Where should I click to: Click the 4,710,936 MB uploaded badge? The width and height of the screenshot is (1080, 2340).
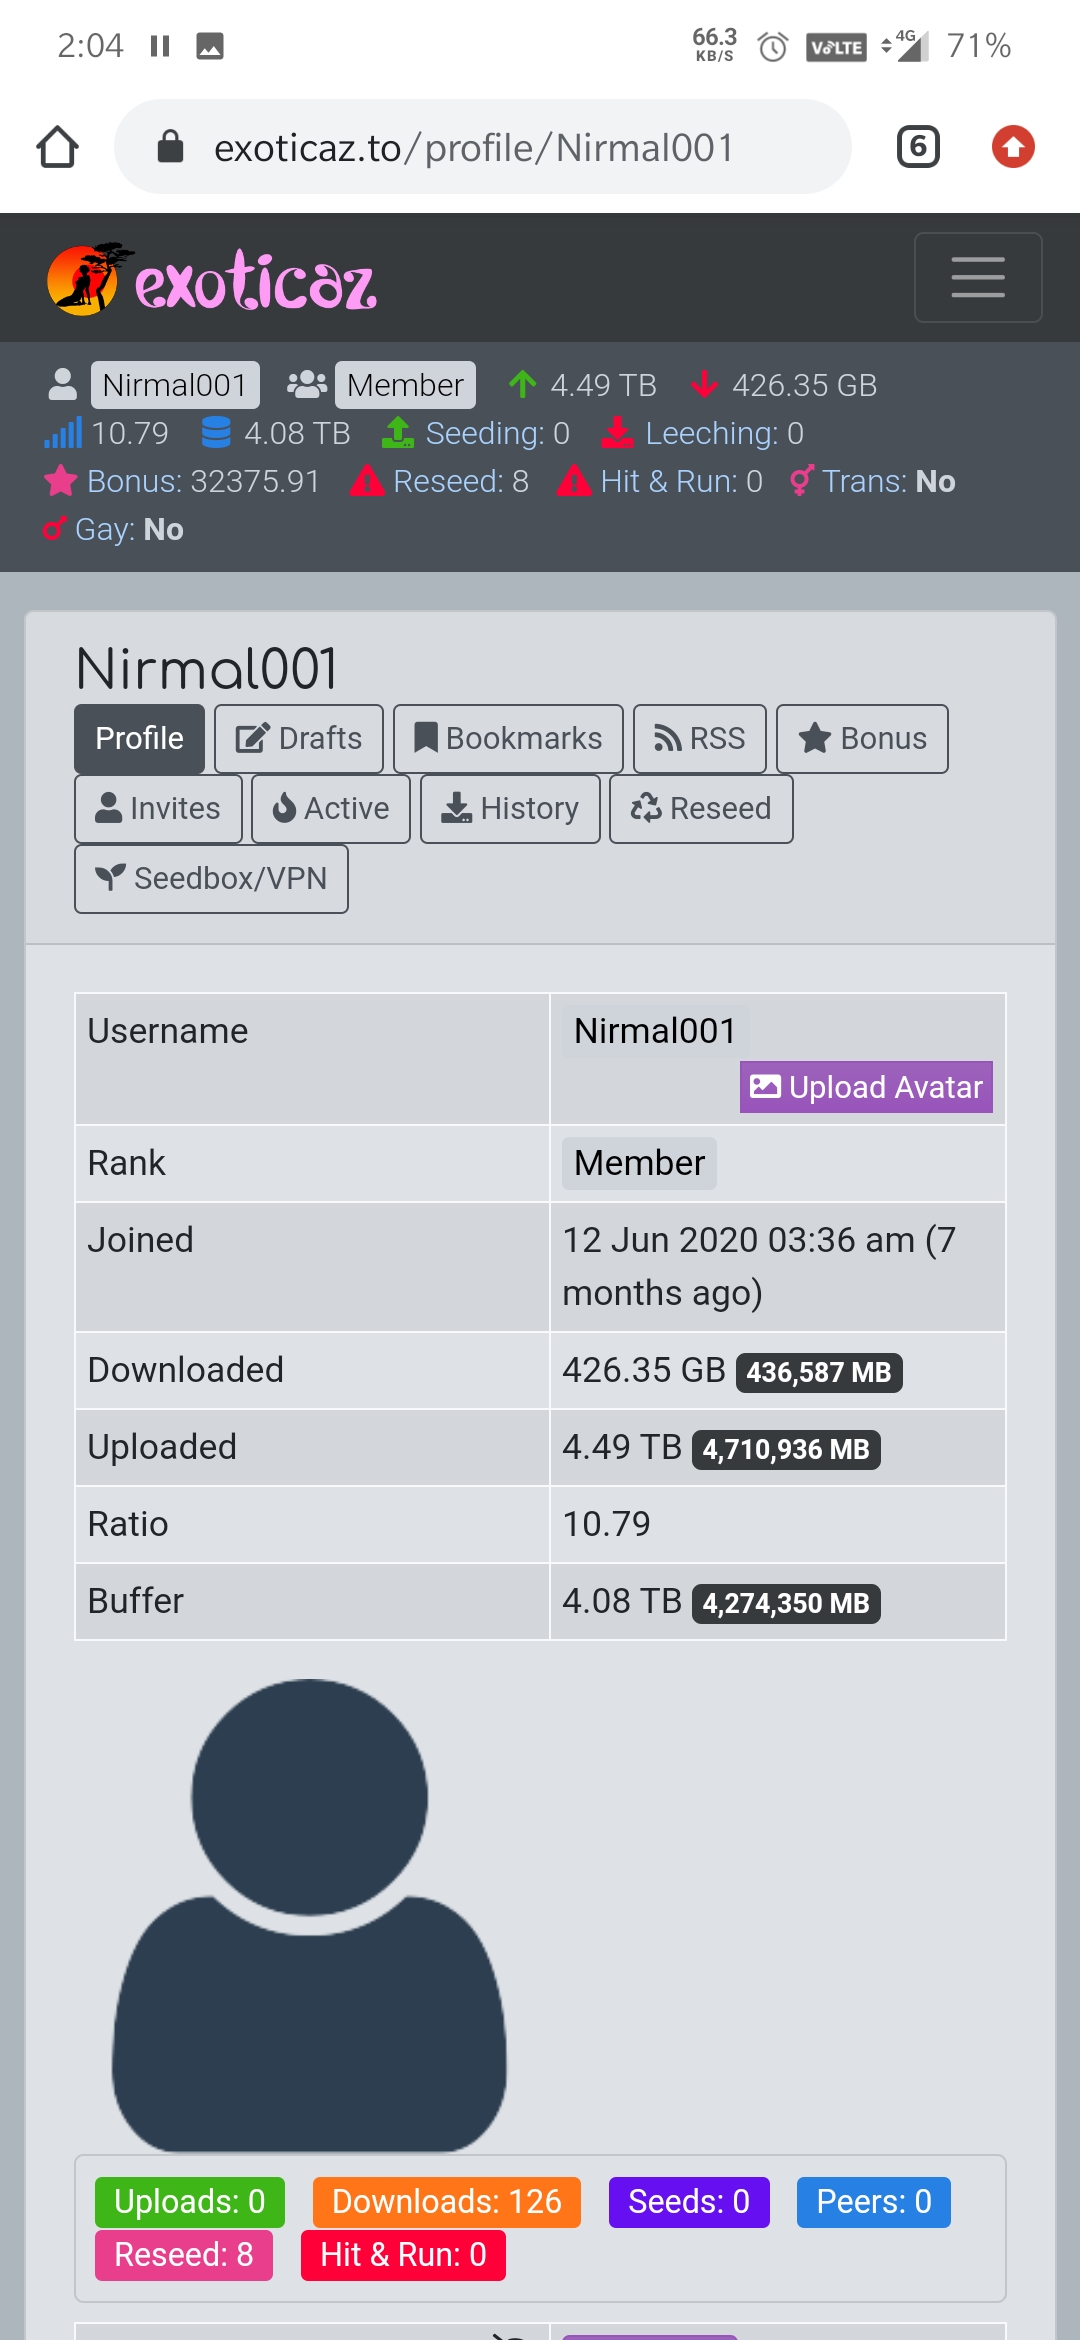(x=786, y=1449)
